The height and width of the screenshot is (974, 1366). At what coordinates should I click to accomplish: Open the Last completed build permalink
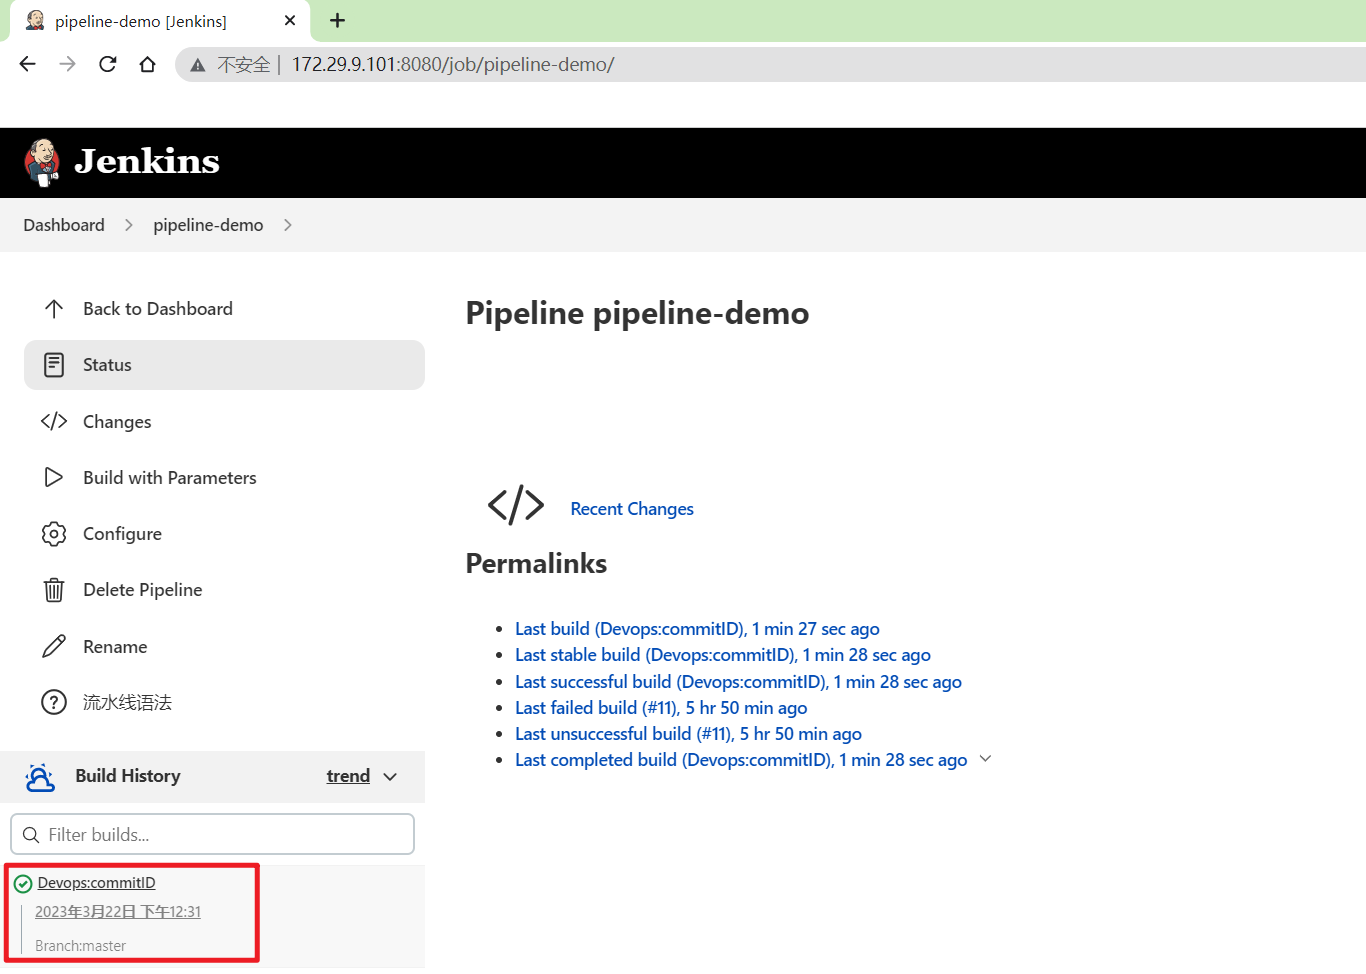[741, 760]
